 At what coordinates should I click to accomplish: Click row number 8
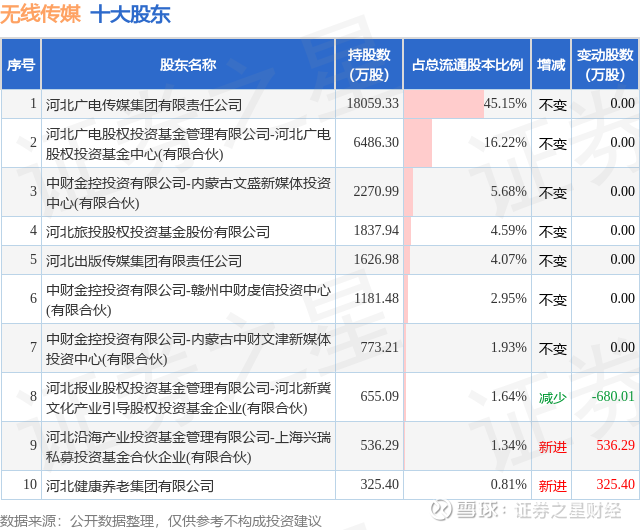pyautogui.click(x=33, y=396)
